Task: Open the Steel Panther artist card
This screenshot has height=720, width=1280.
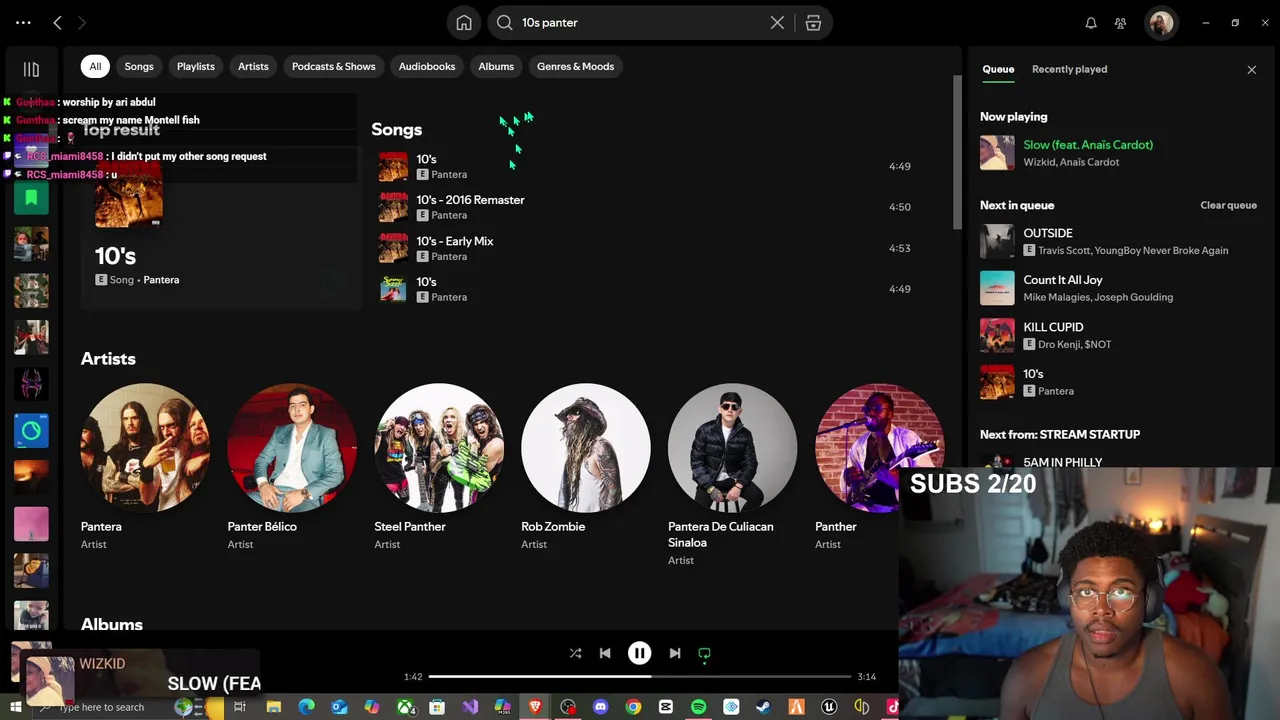Action: click(x=438, y=466)
